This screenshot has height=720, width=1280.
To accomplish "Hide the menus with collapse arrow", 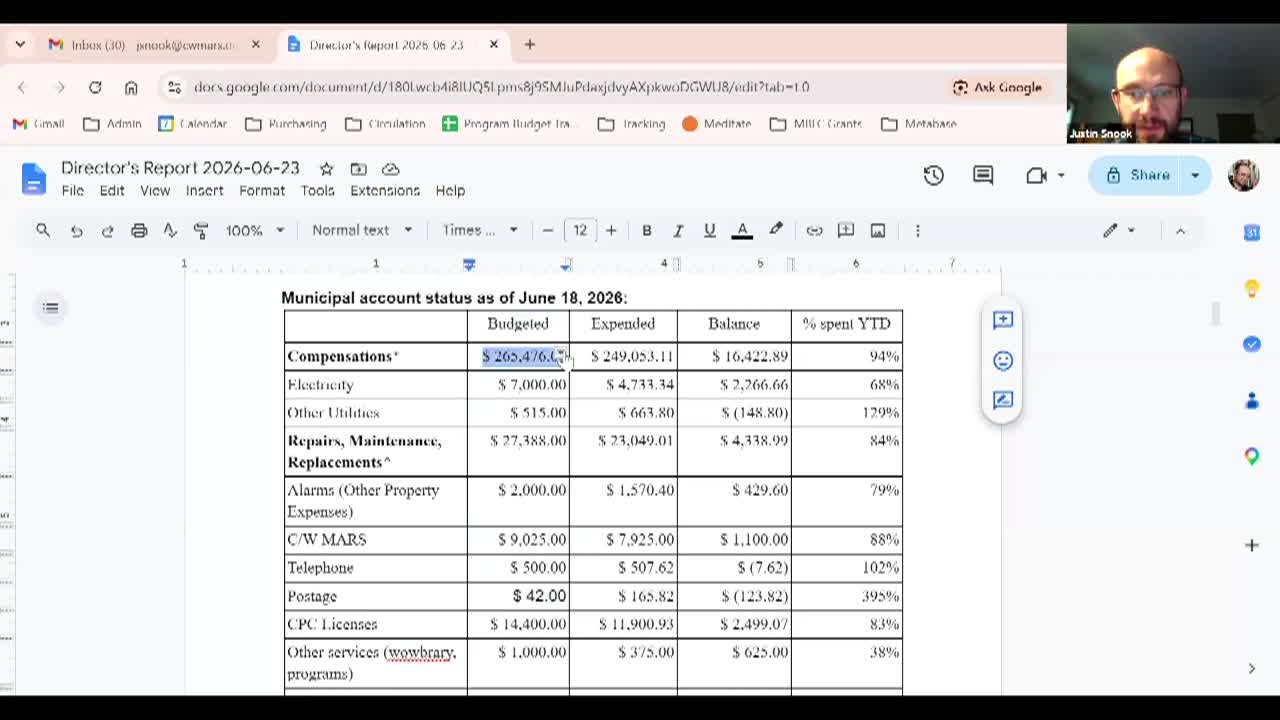I will (x=1180, y=230).
